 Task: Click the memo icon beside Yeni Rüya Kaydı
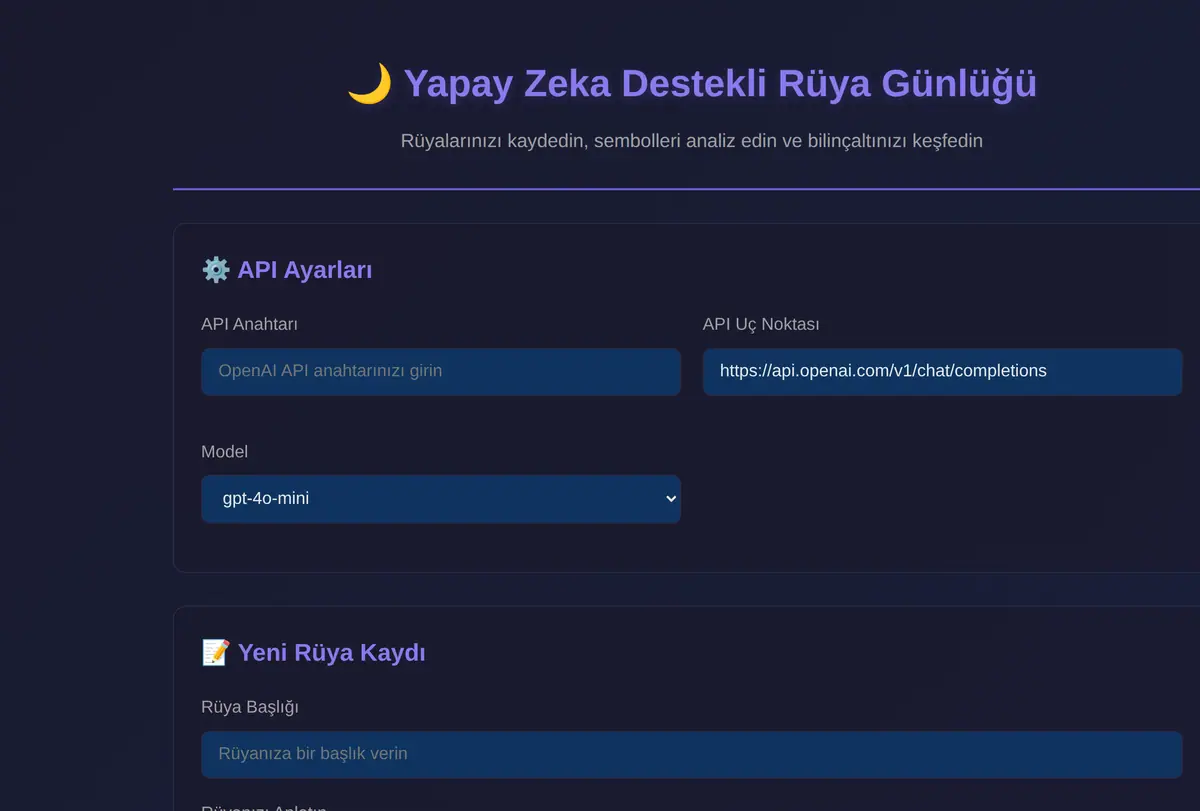point(215,652)
